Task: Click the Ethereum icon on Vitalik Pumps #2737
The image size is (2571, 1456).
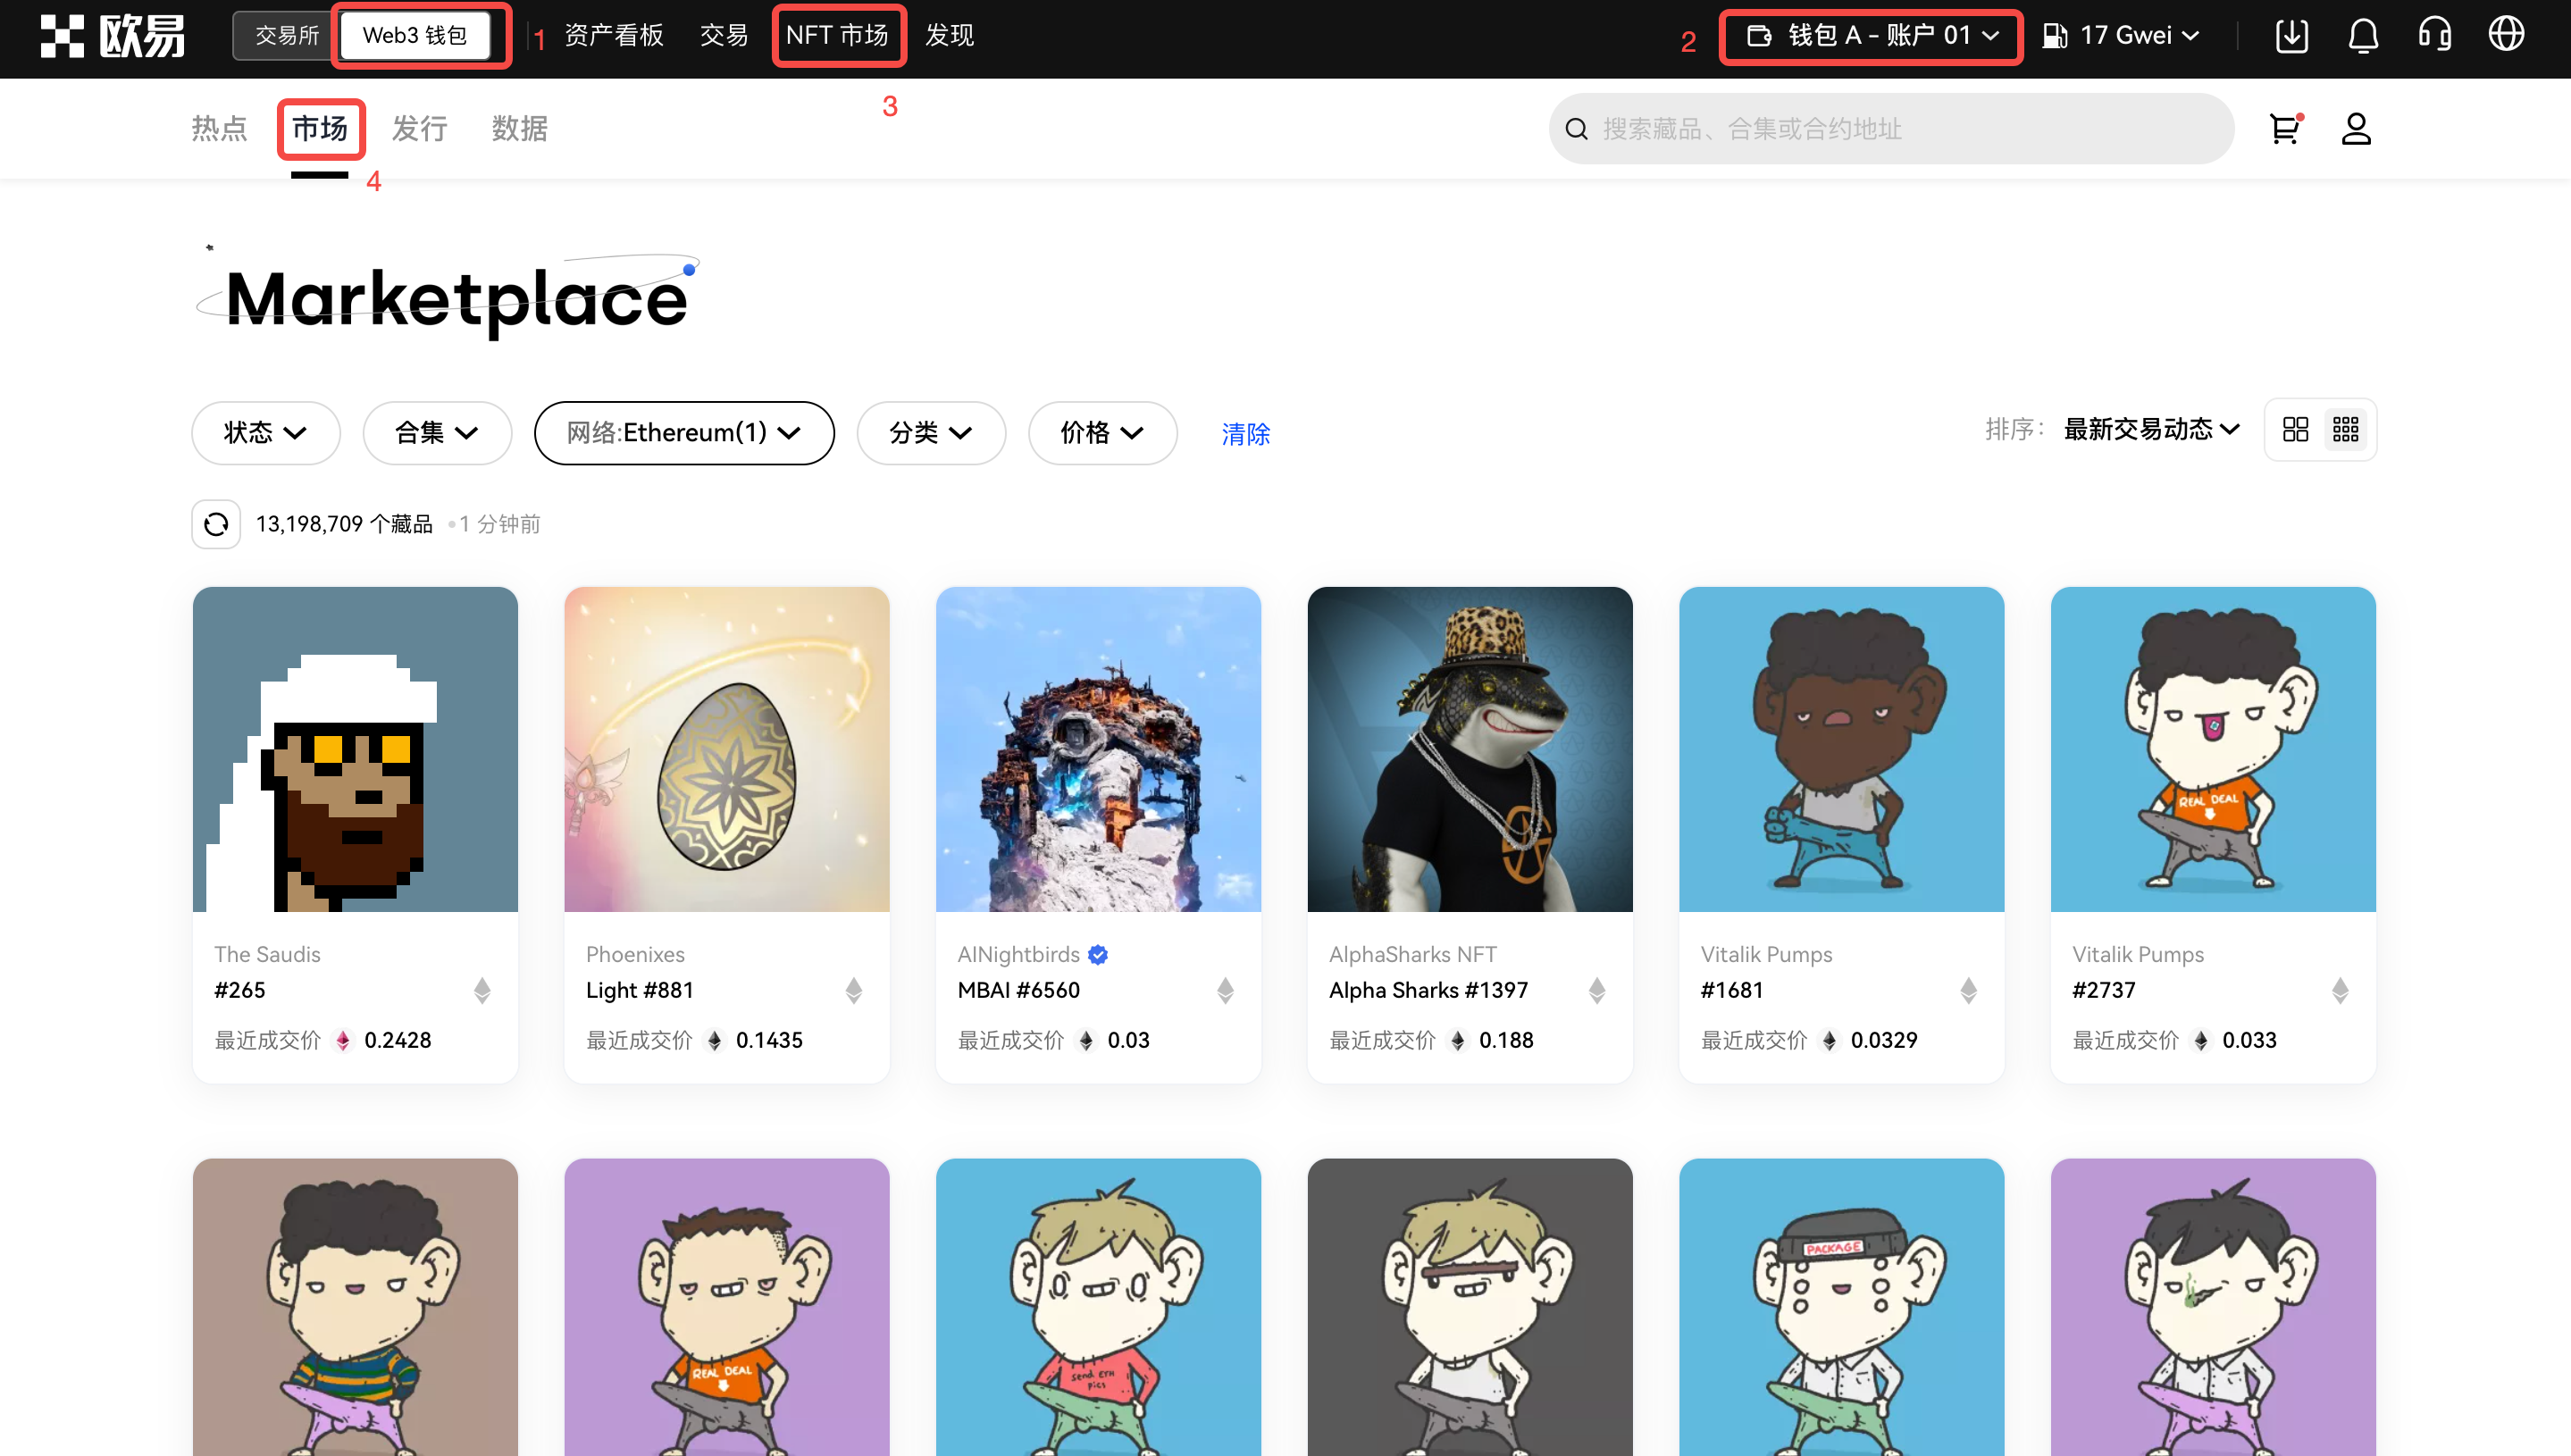Action: 2340,990
